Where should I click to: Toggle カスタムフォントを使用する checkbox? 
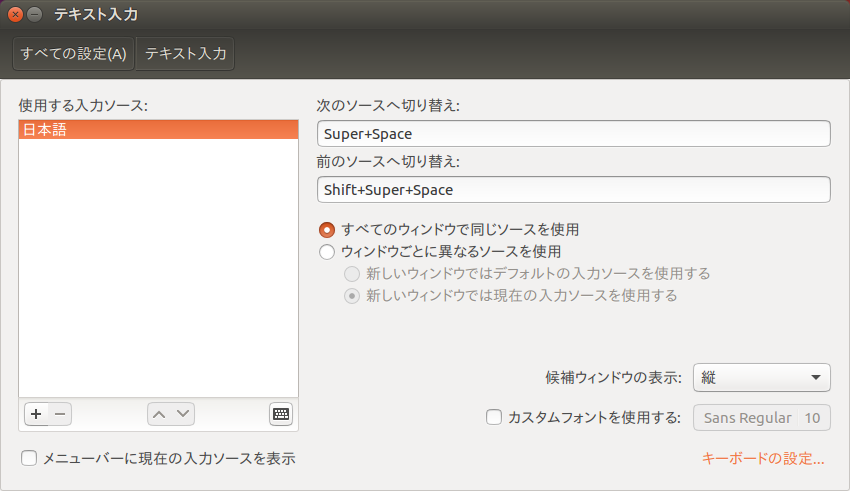[493, 418]
